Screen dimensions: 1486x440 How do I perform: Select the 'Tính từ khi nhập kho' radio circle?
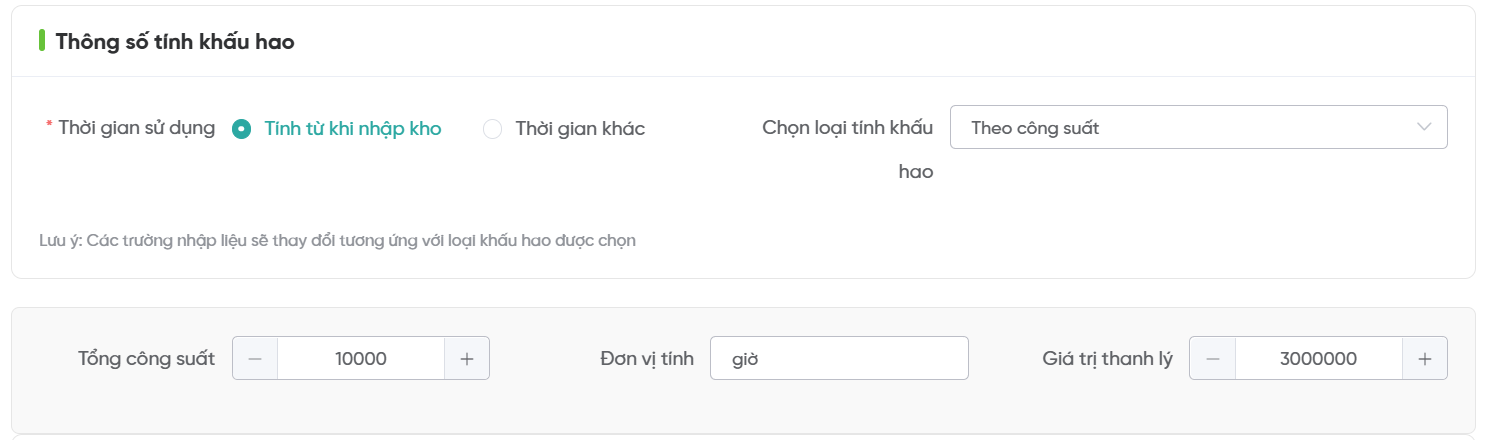tap(241, 129)
